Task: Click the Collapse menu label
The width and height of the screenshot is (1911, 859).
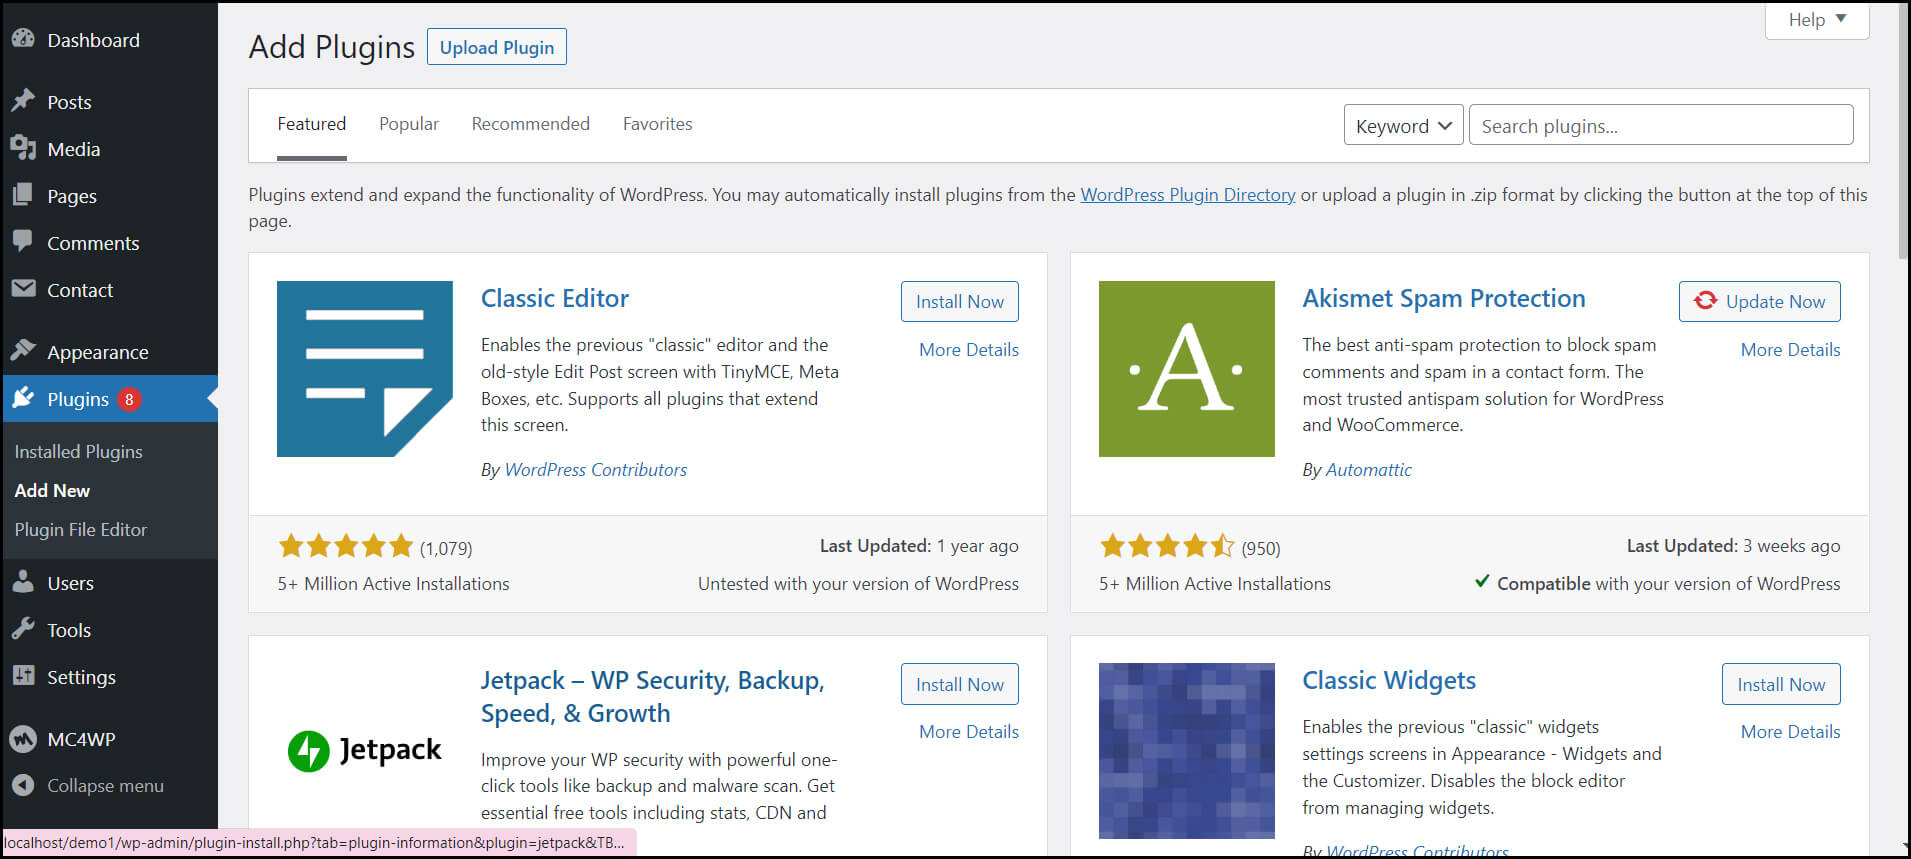Action: click(x=105, y=786)
